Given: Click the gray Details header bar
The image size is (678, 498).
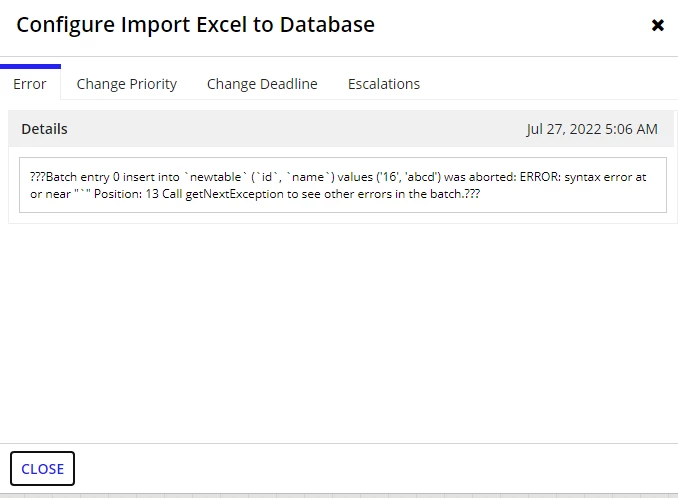Looking at the screenshot, I should (x=341, y=129).
